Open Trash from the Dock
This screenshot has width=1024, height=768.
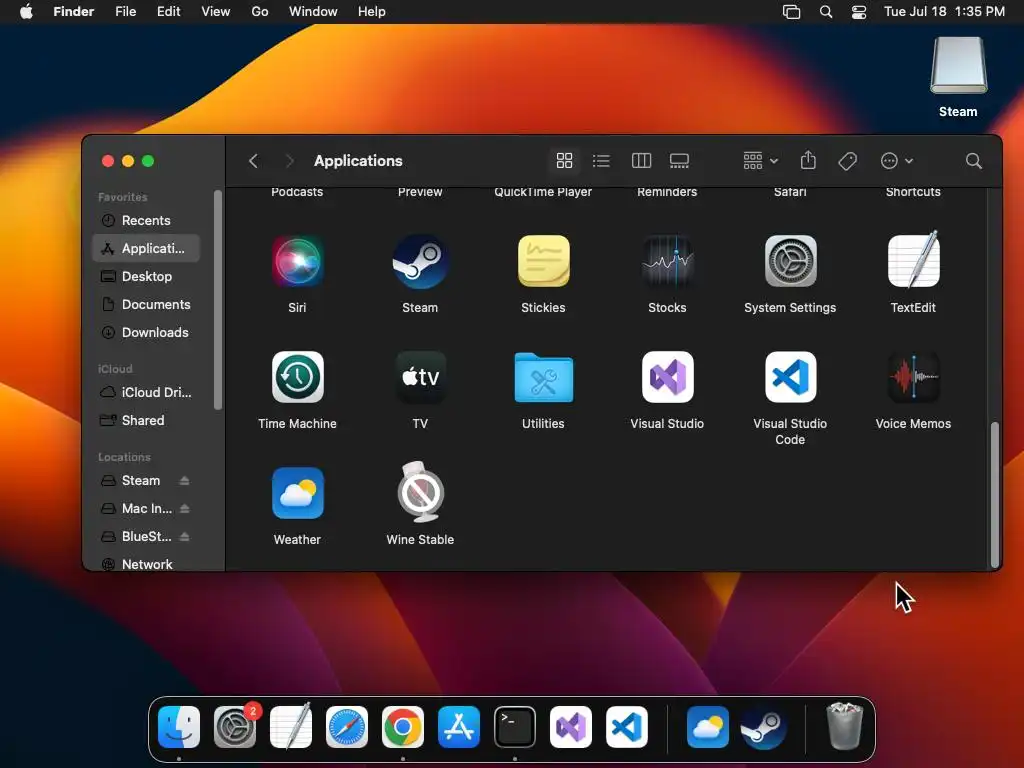(845, 726)
